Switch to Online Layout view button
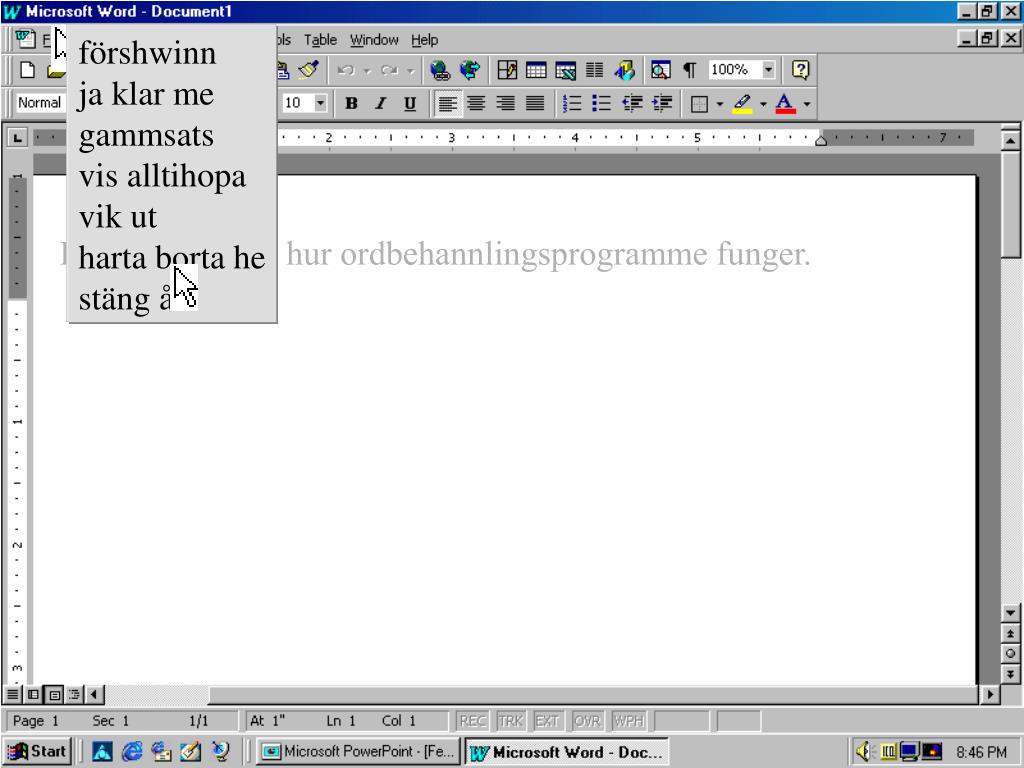 tap(33, 694)
